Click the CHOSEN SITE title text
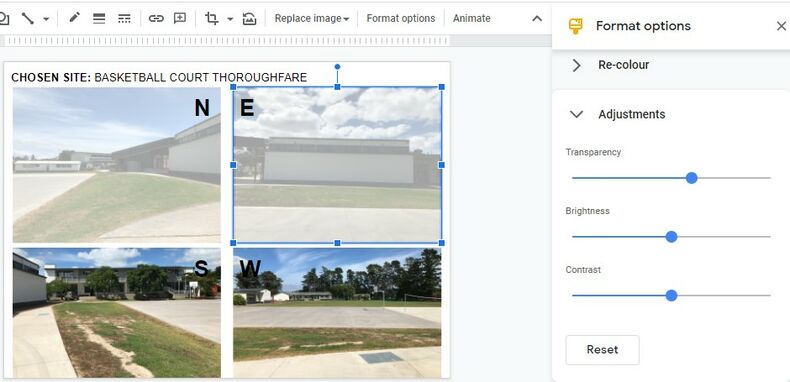The width and height of the screenshot is (790, 382). 159,77
